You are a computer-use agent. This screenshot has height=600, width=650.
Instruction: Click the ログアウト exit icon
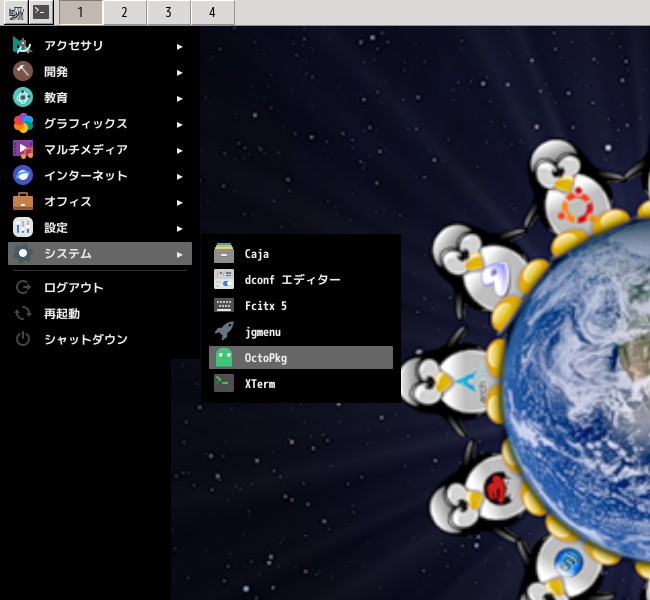pos(23,287)
